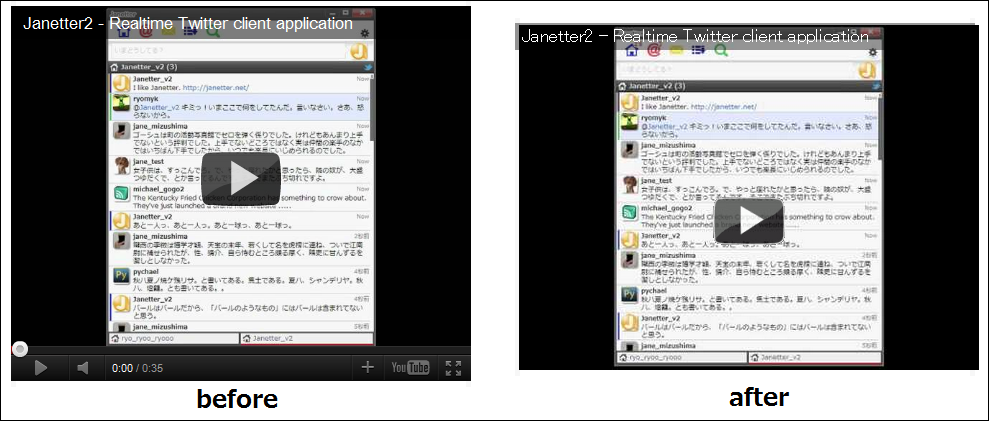Viewport: 989px width, 421px height.
Task: Click the plus (watch later) icon in the 'before' player
Action: (x=367, y=367)
